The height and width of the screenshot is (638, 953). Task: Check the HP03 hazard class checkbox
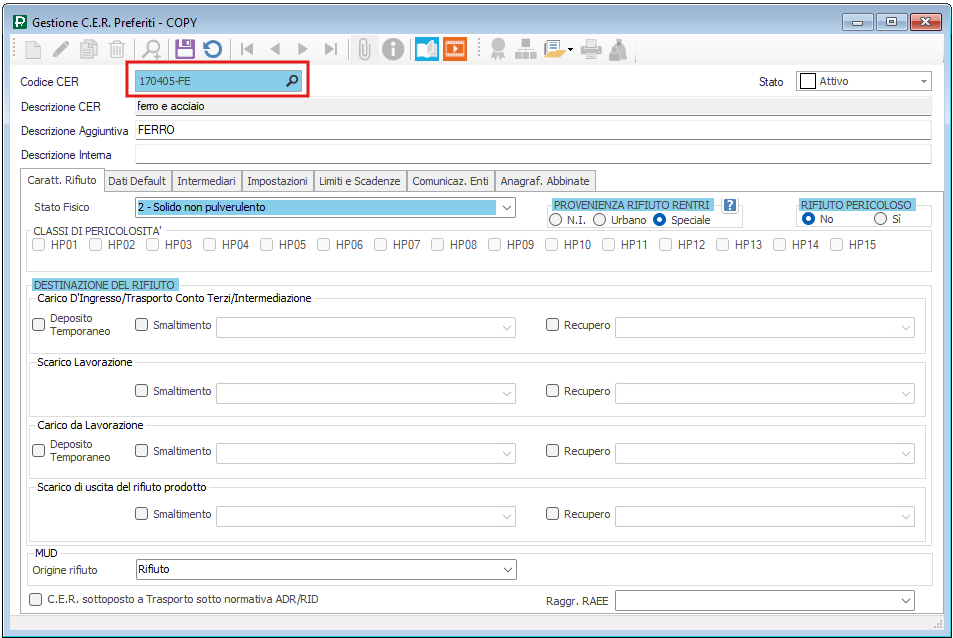click(x=155, y=244)
